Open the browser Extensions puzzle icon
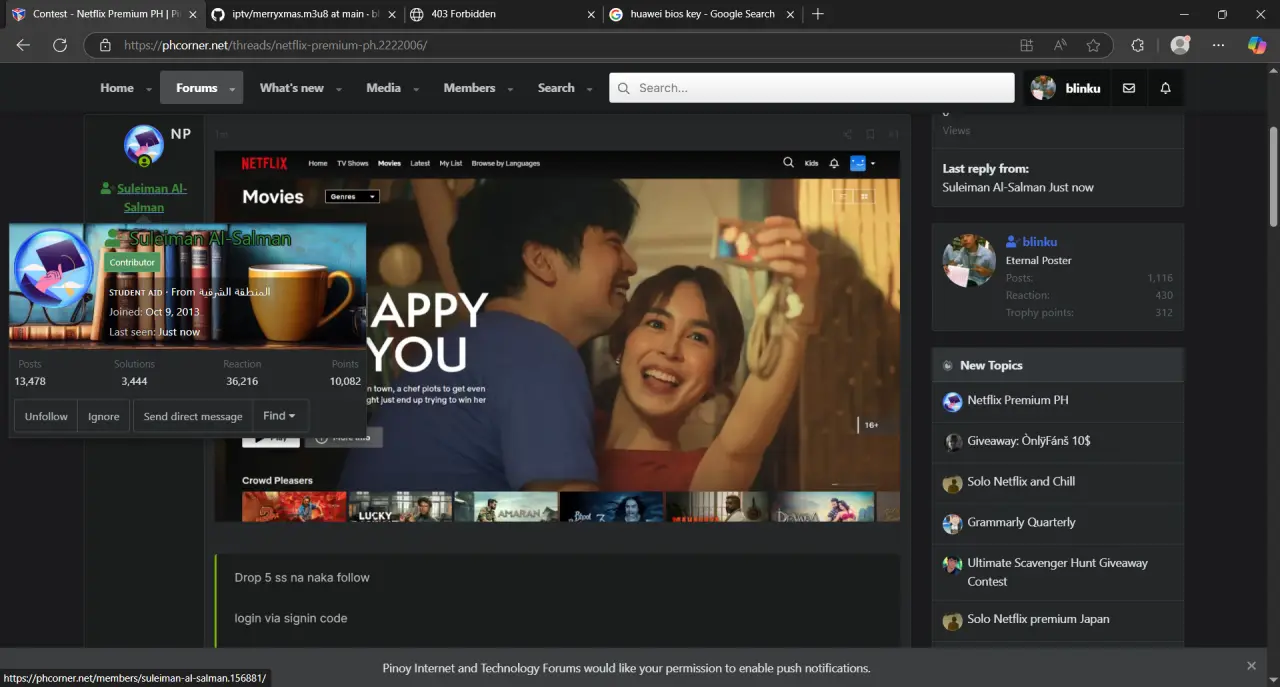 click(x=1137, y=45)
